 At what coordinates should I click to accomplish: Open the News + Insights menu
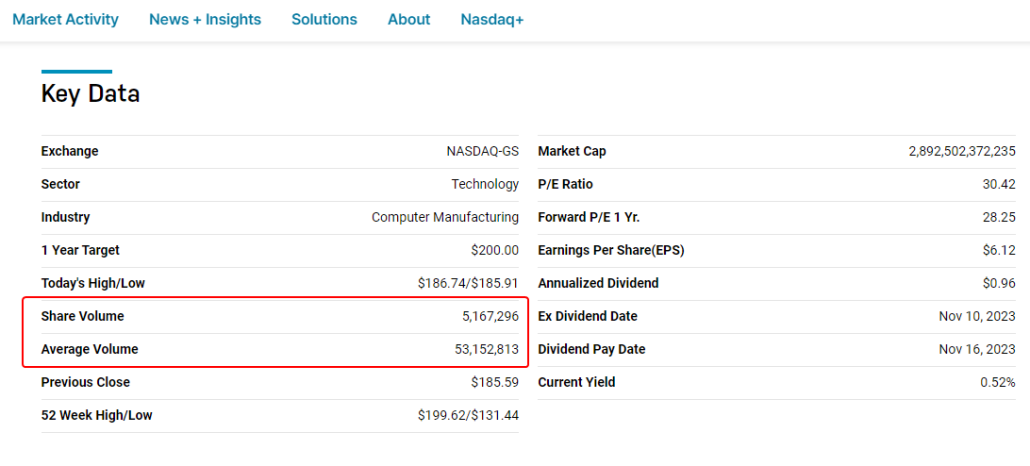205,19
